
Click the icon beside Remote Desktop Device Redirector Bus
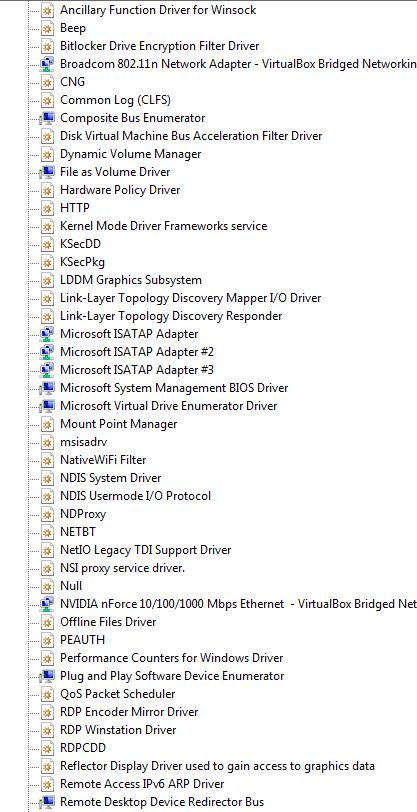pyautogui.click(x=47, y=802)
